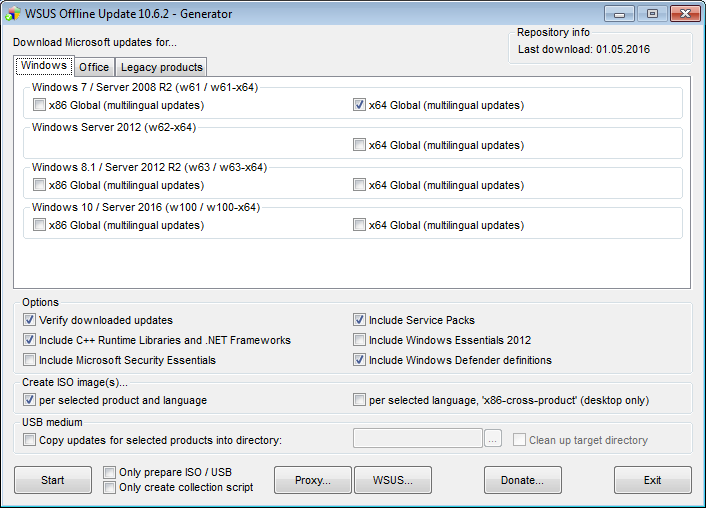Viewport: 706px width, 508px height.
Task: Open the WSUS... settings button
Action: [x=393, y=480]
